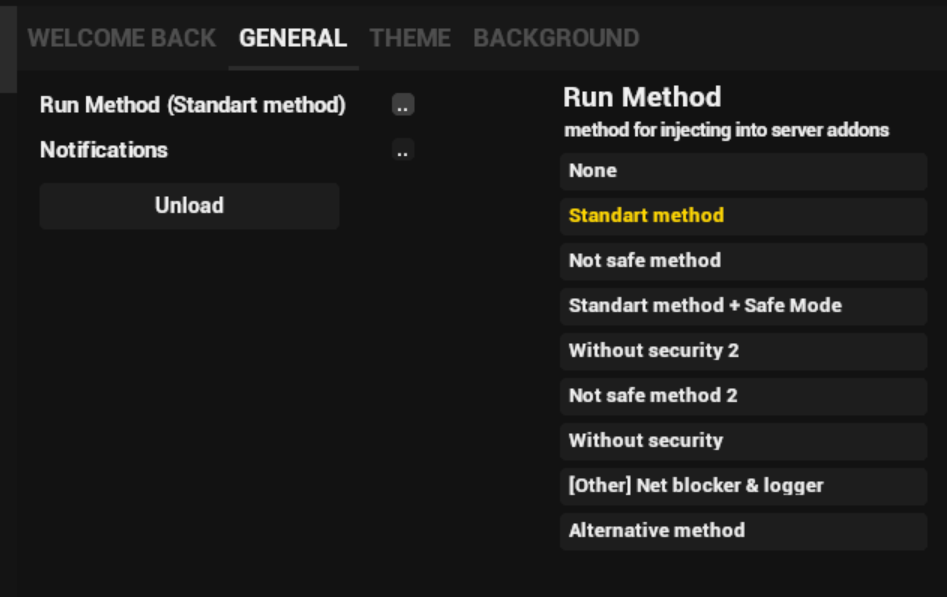
Task: Switch to the WELCOME BACK tab
Action: coord(121,38)
